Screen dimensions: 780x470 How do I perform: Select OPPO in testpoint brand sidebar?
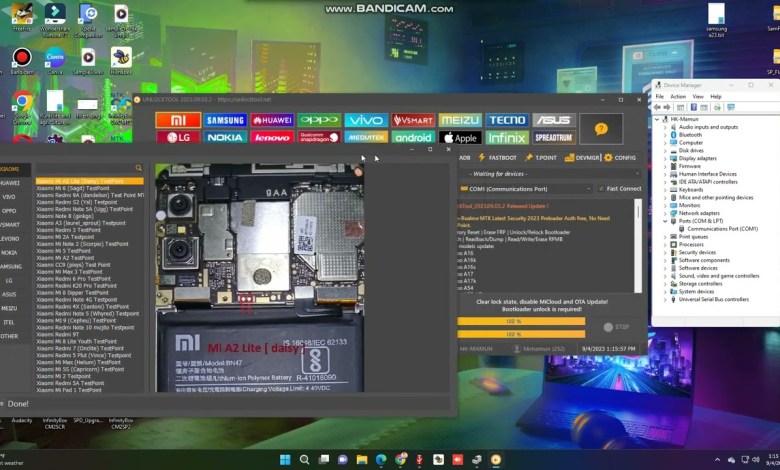click(9, 211)
